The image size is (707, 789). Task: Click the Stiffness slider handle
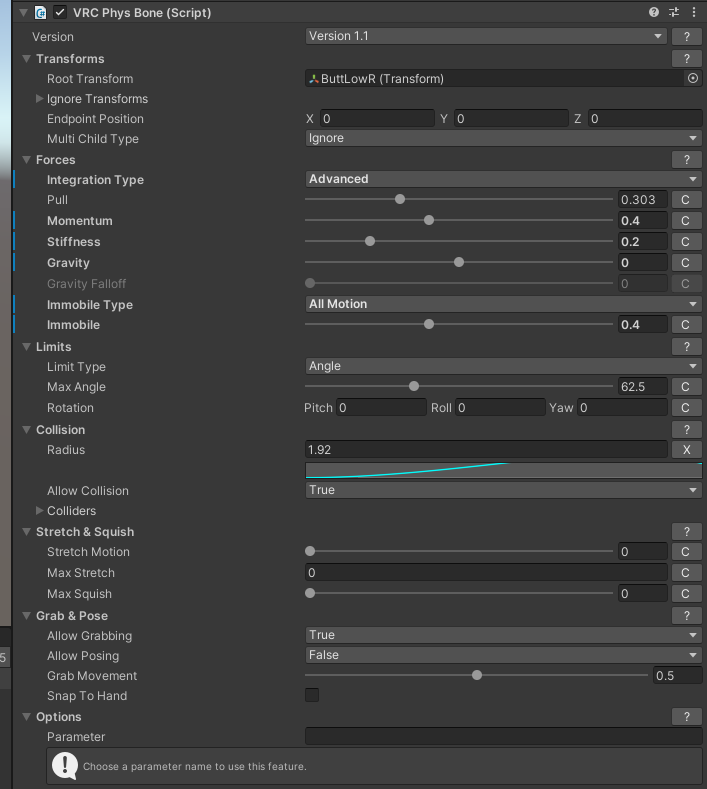point(370,242)
